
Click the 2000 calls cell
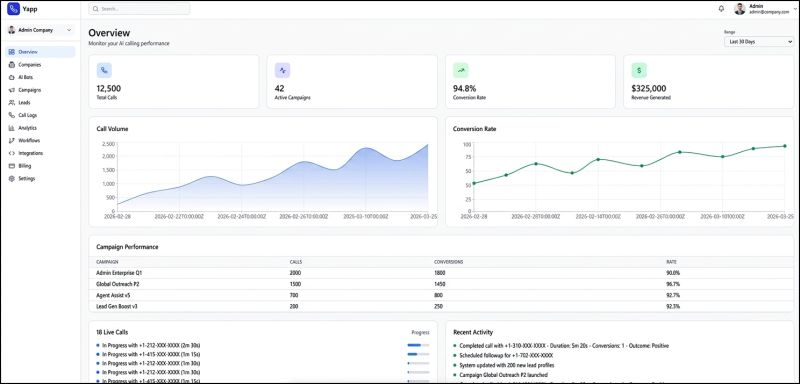click(x=295, y=273)
